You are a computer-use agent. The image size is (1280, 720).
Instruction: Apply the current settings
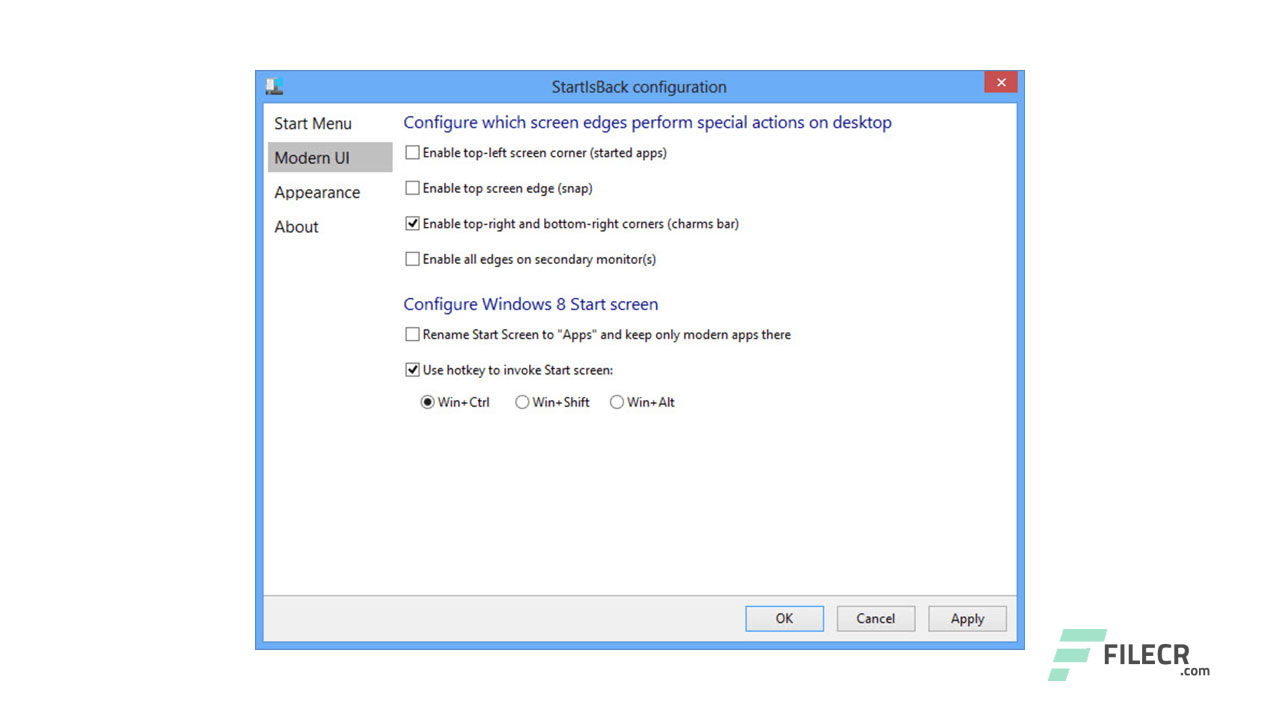click(x=967, y=618)
